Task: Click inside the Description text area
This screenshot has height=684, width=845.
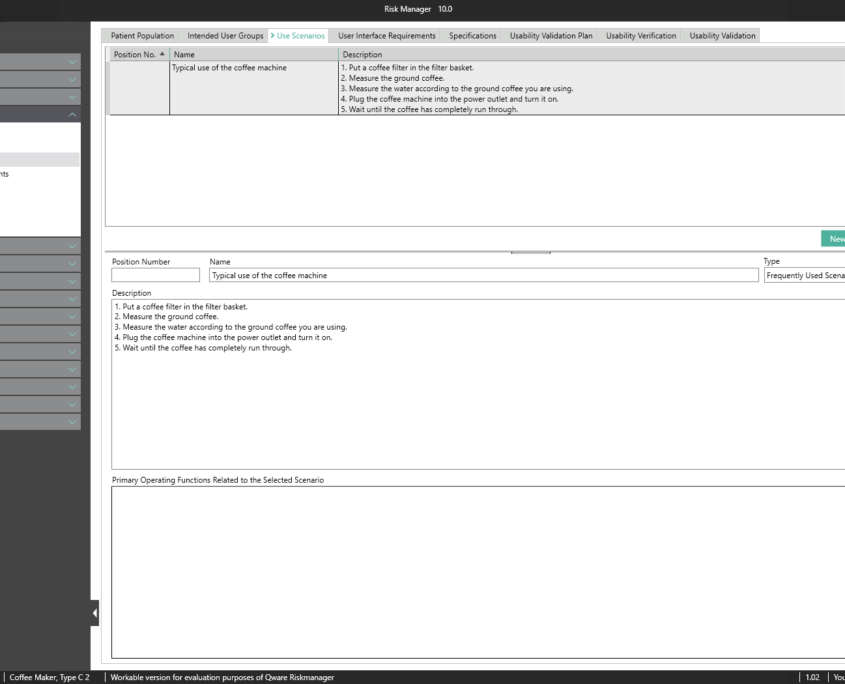Action: [478, 400]
